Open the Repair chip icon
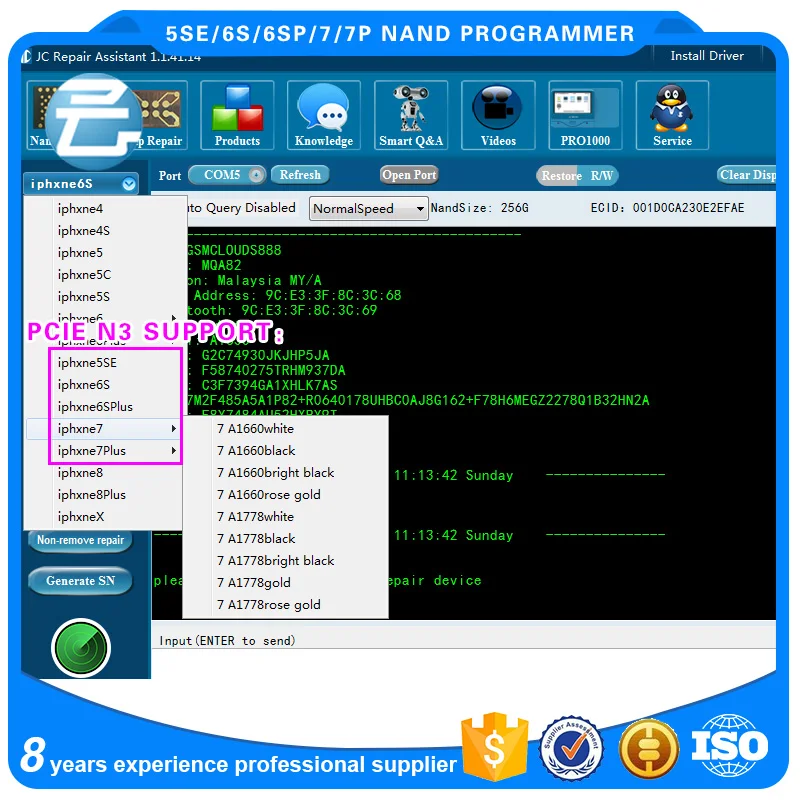Screen dimensions: 800x800 pos(161,115)
